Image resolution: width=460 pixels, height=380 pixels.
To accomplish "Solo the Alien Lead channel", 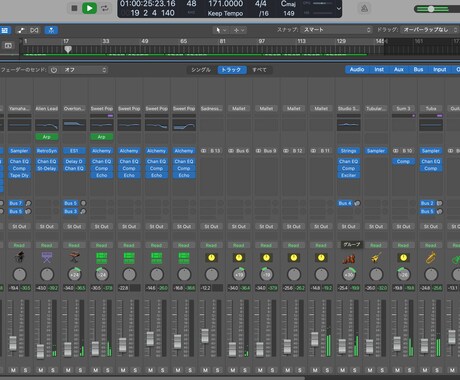I will coord(53,370).
